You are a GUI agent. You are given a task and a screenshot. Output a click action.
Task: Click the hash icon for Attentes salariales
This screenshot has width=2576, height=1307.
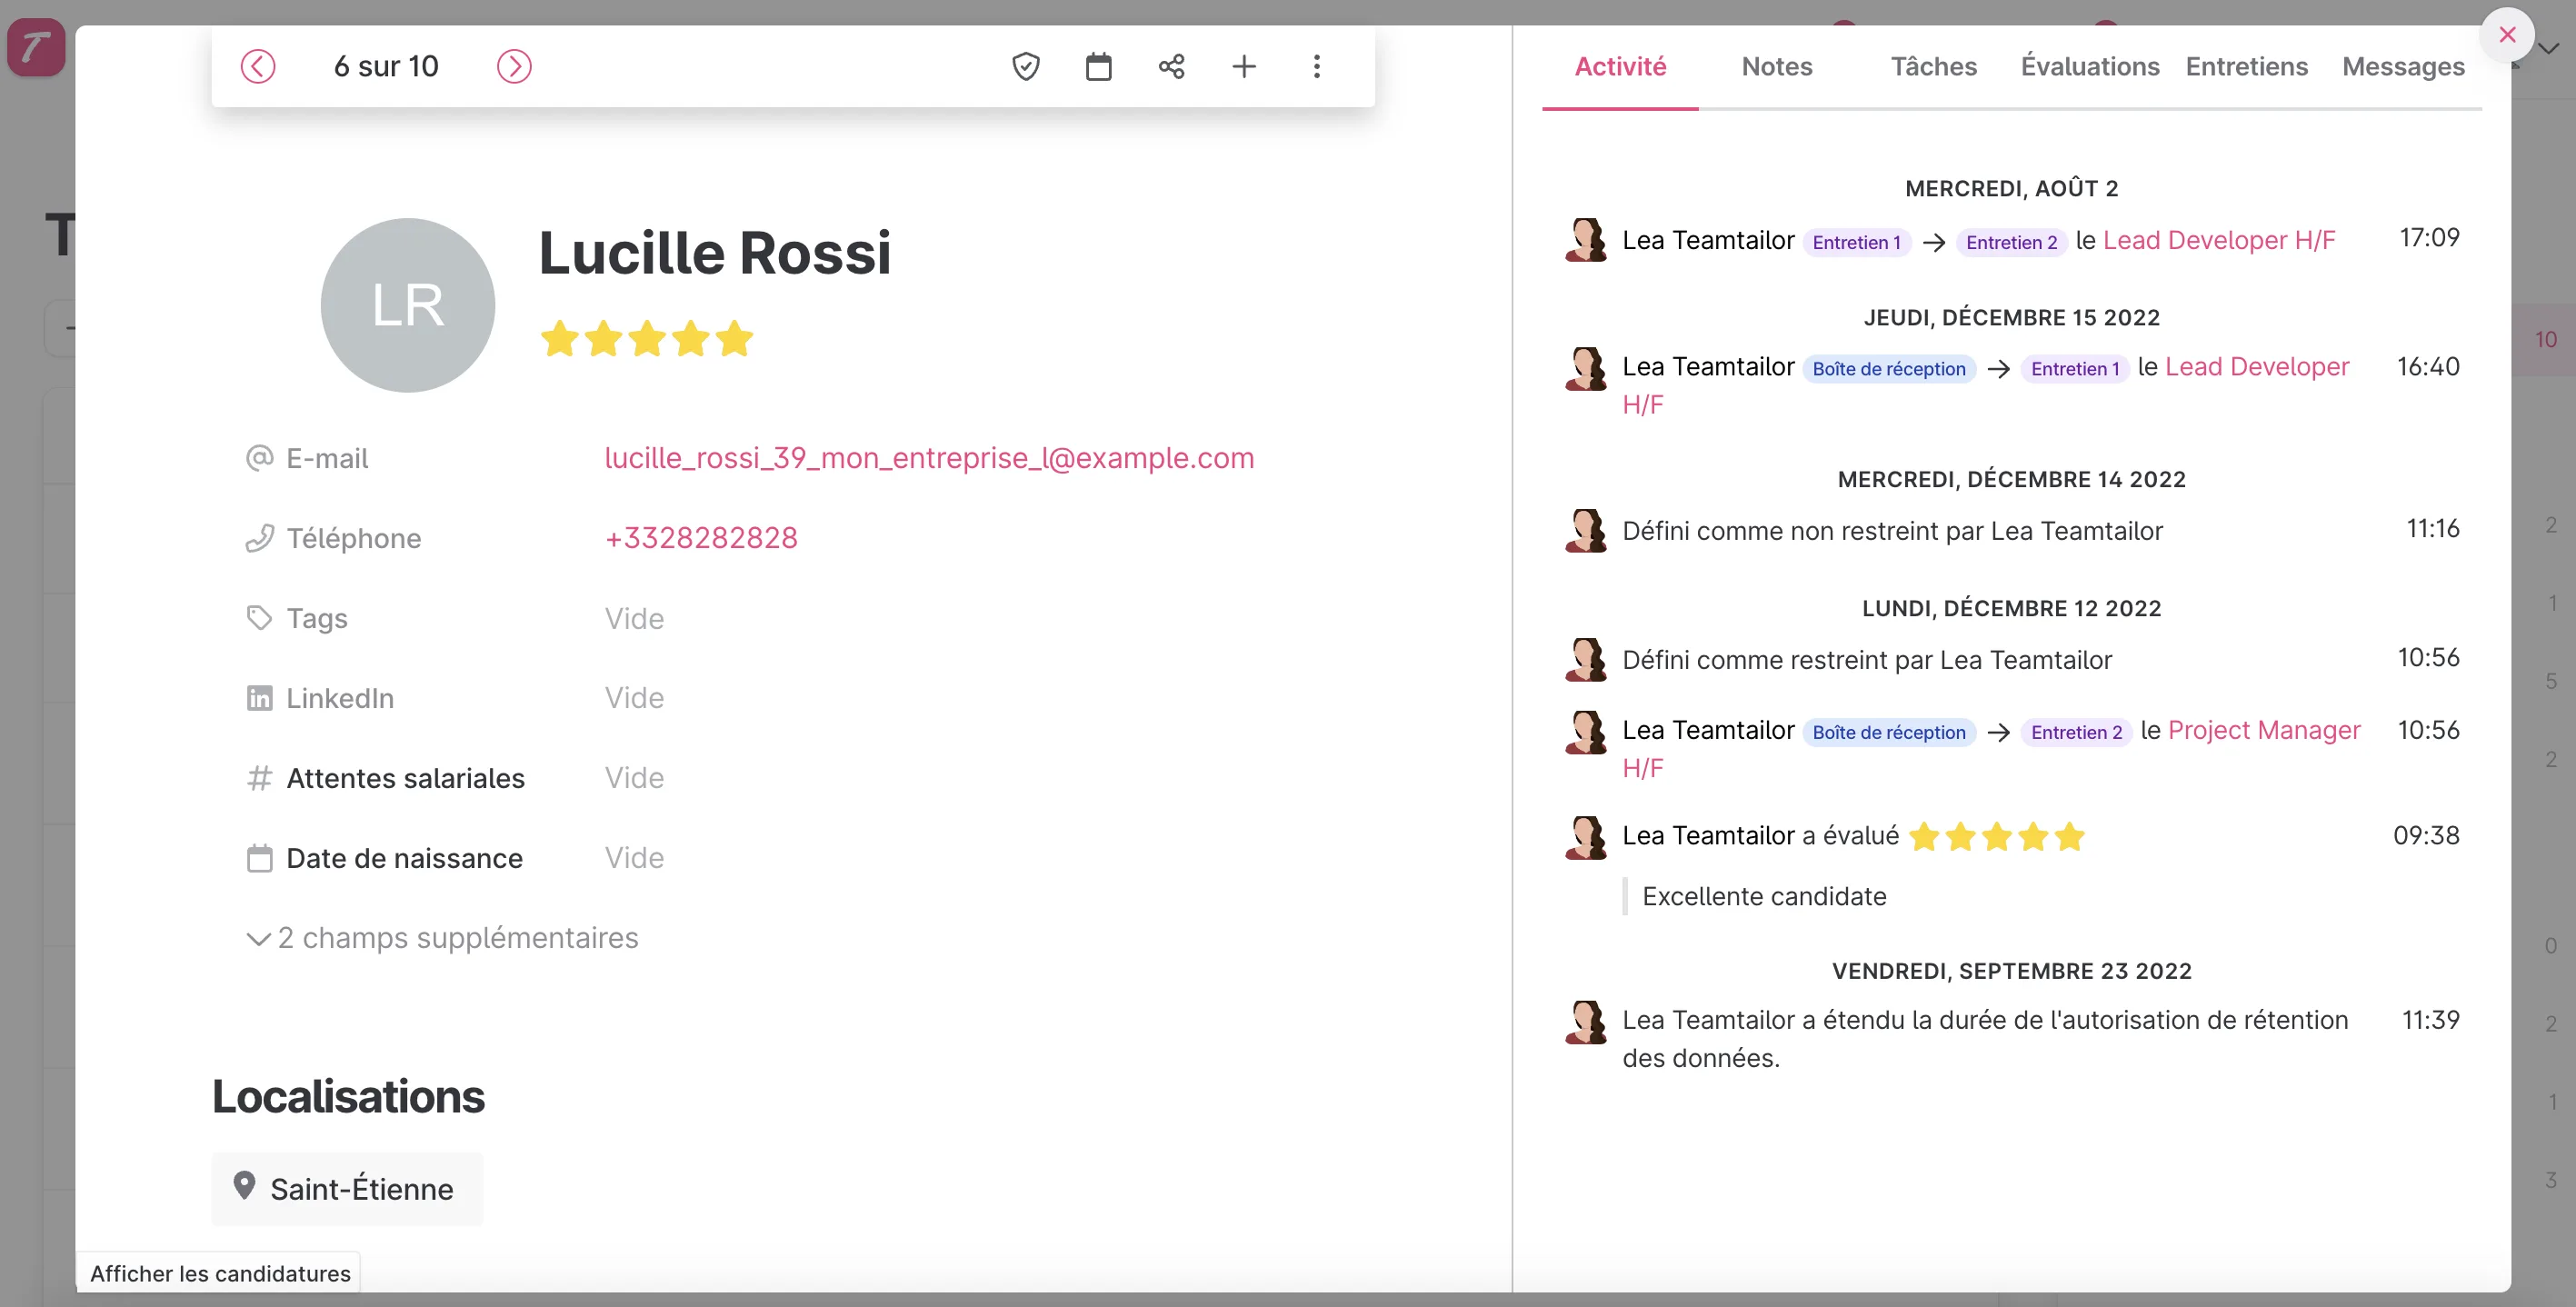pyautogui.click(x=259, y=778)
